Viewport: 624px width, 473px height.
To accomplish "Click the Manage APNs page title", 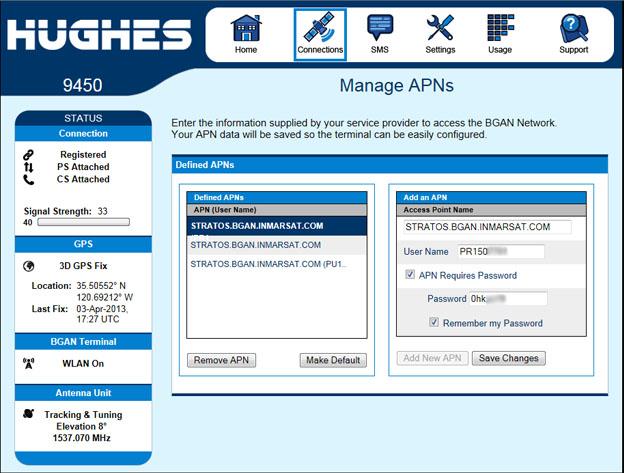I will click(x=396, y=86).
